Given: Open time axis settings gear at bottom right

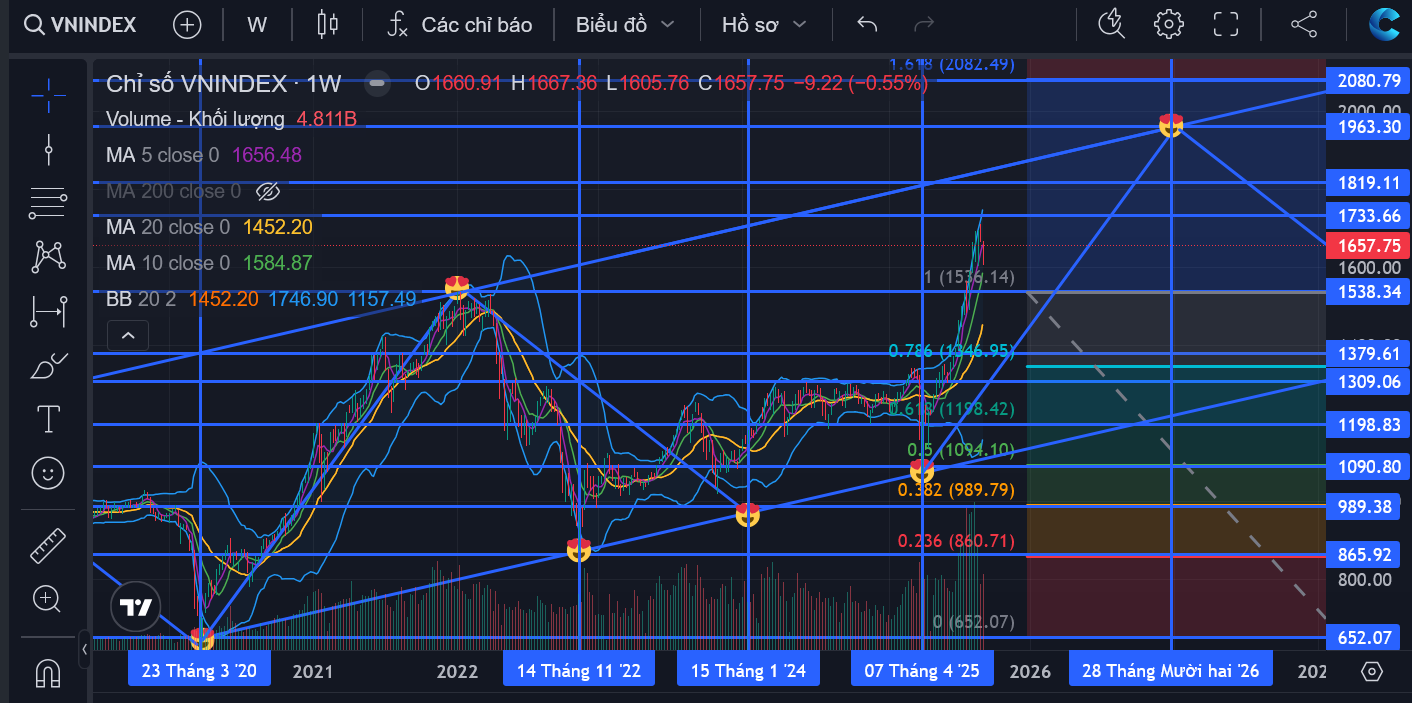Looking at the screenshot, I should (1372, 670).
